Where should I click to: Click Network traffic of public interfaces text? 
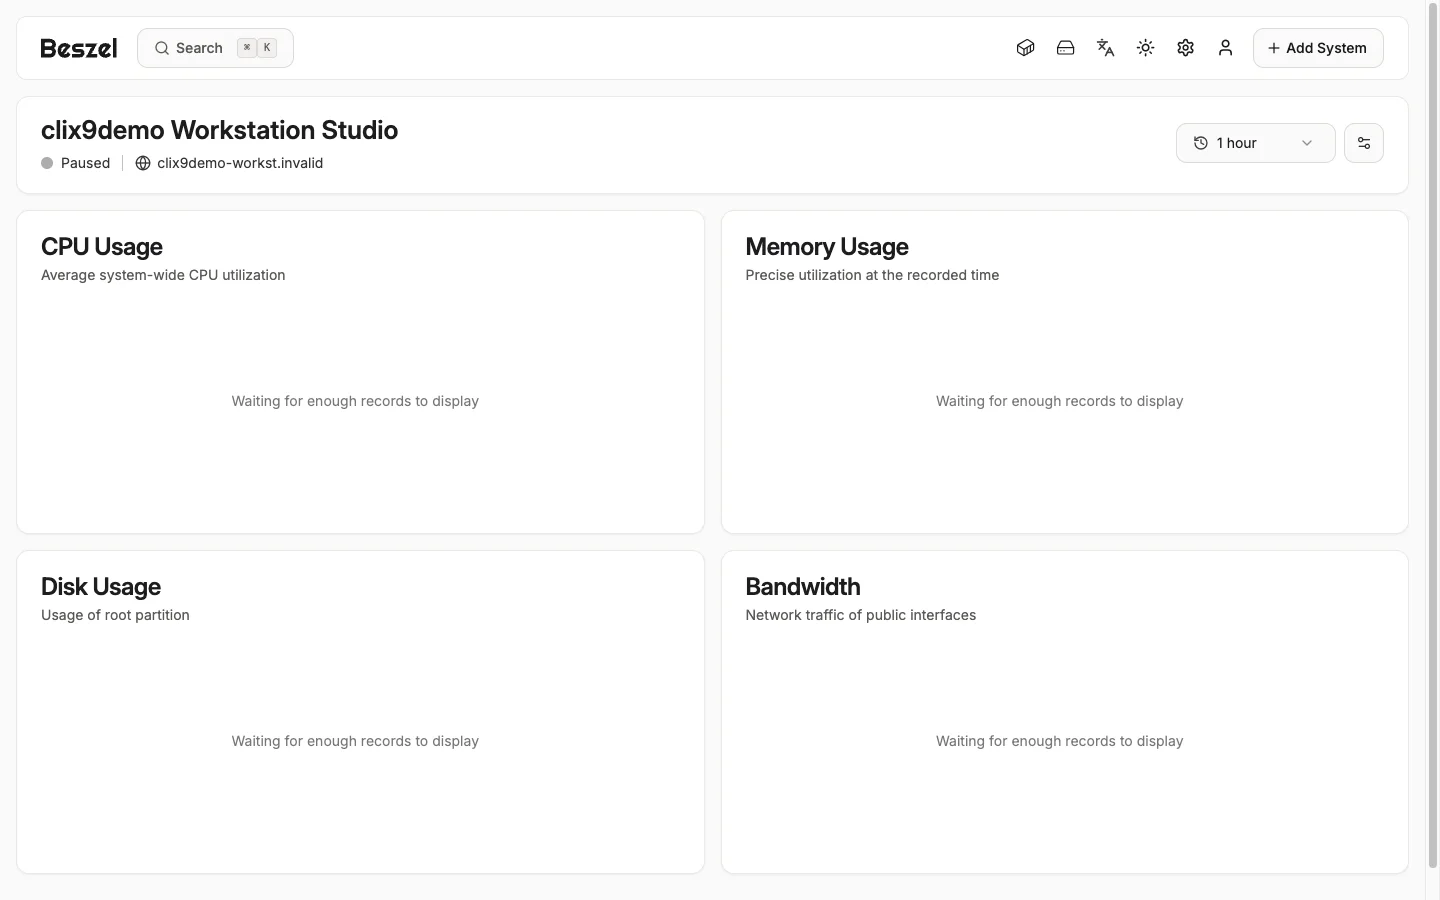(861, 615)
